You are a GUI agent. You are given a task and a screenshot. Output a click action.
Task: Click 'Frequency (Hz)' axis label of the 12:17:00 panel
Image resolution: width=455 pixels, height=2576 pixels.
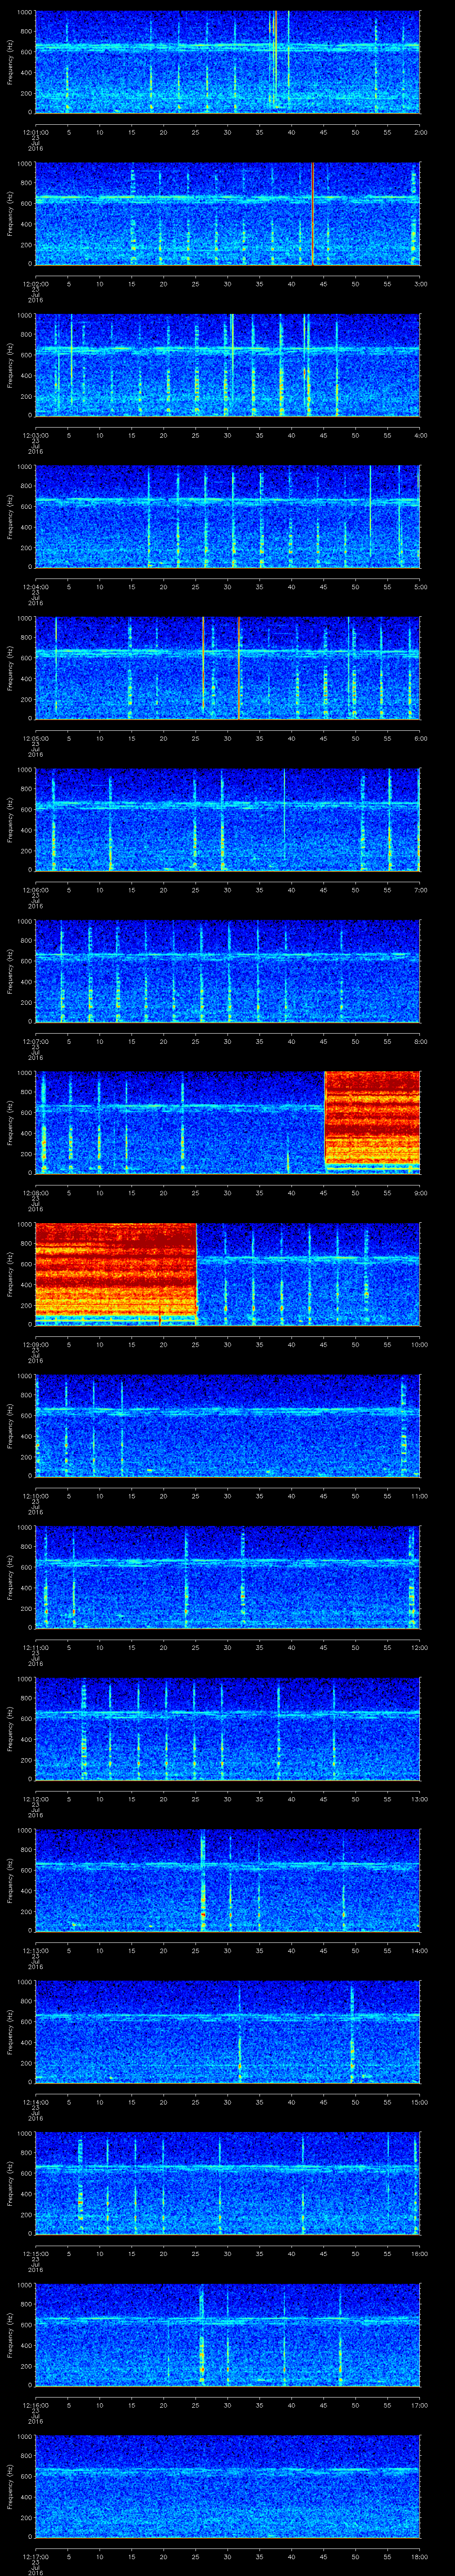tap(10, 2488)
